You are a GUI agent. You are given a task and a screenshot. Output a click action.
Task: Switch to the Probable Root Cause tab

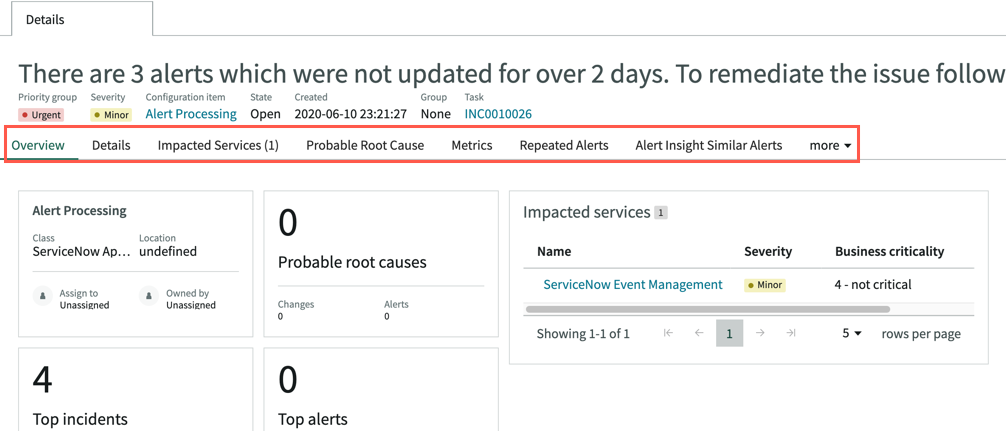coord(365,145)
